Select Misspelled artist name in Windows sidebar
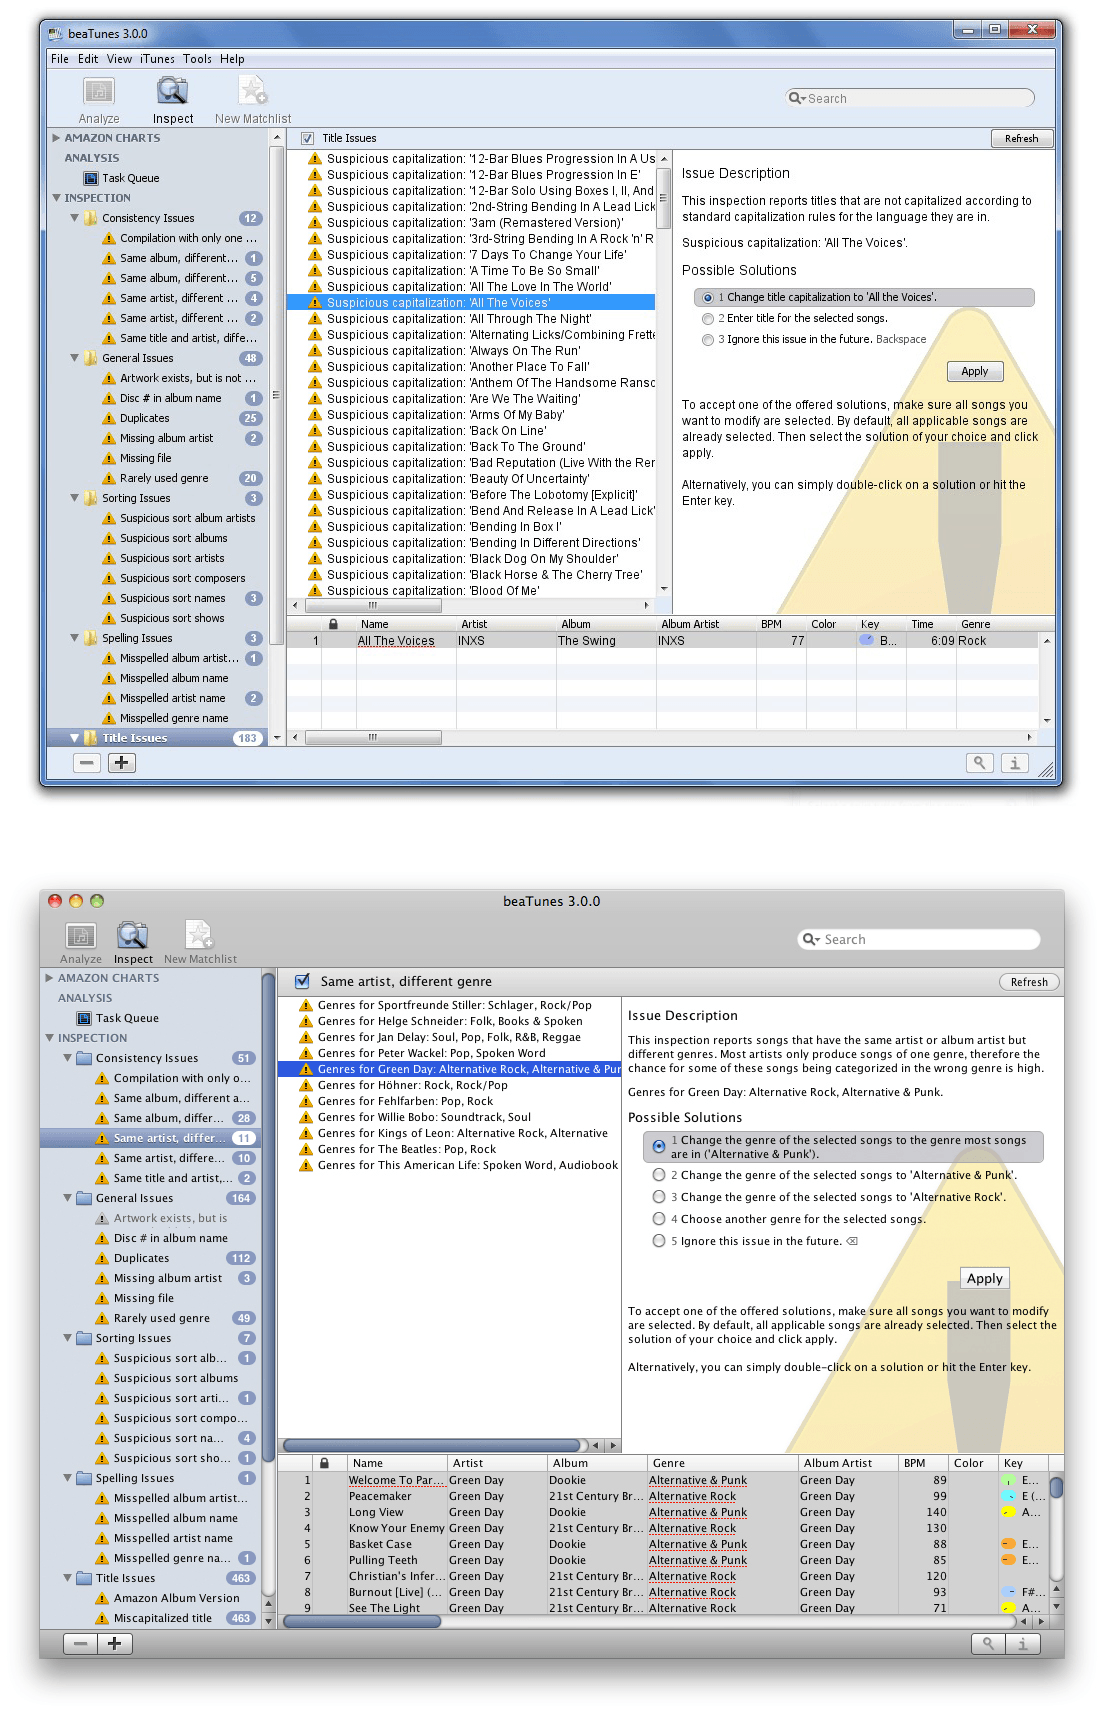 [x=172, y=698]
